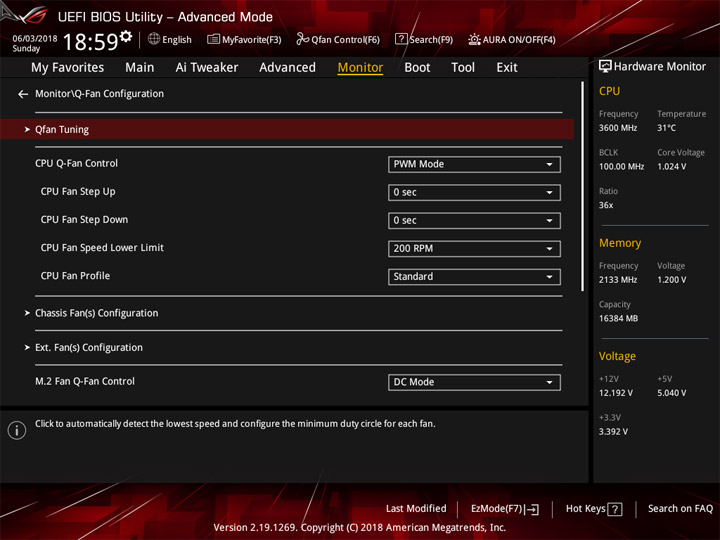Image resolution: width=720 pixels, height=540 pixels.
Task: Click the 5.040 V reading
Action: pyautogui.click(x=671, y=393)
